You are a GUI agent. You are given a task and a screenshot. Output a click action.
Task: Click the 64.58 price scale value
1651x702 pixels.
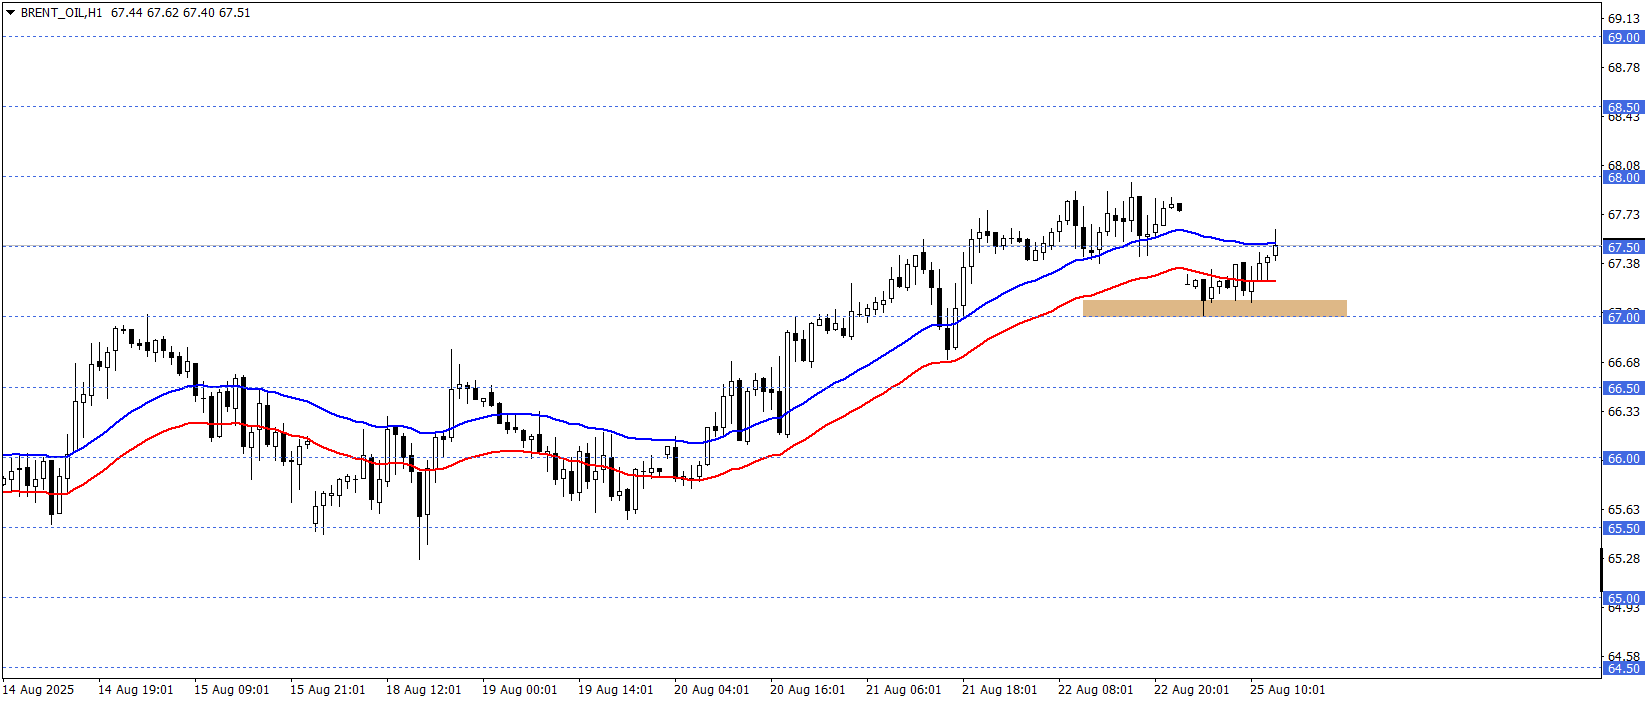[x=1624, y=656]
